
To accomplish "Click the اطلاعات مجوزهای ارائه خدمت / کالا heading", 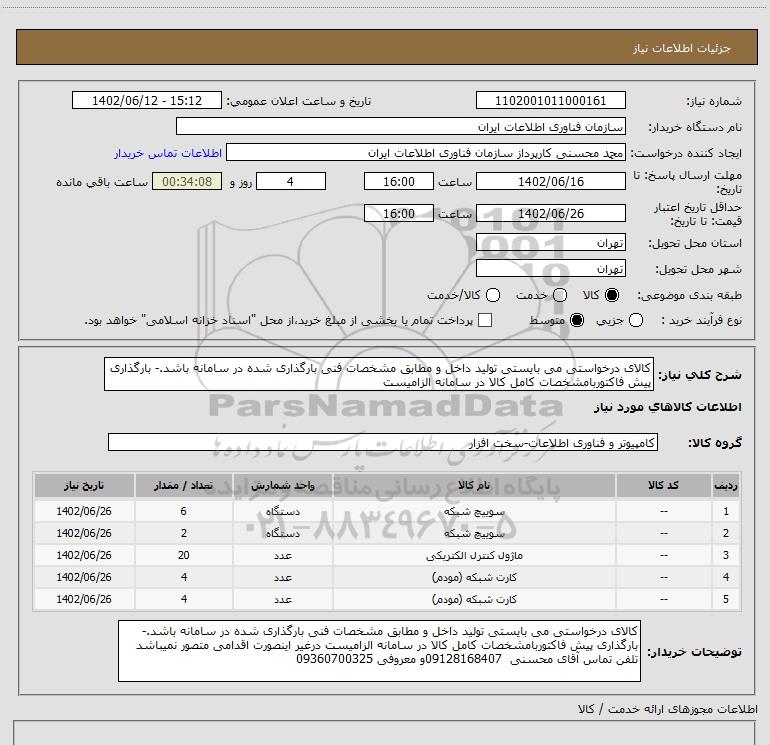I will (668, 709).
